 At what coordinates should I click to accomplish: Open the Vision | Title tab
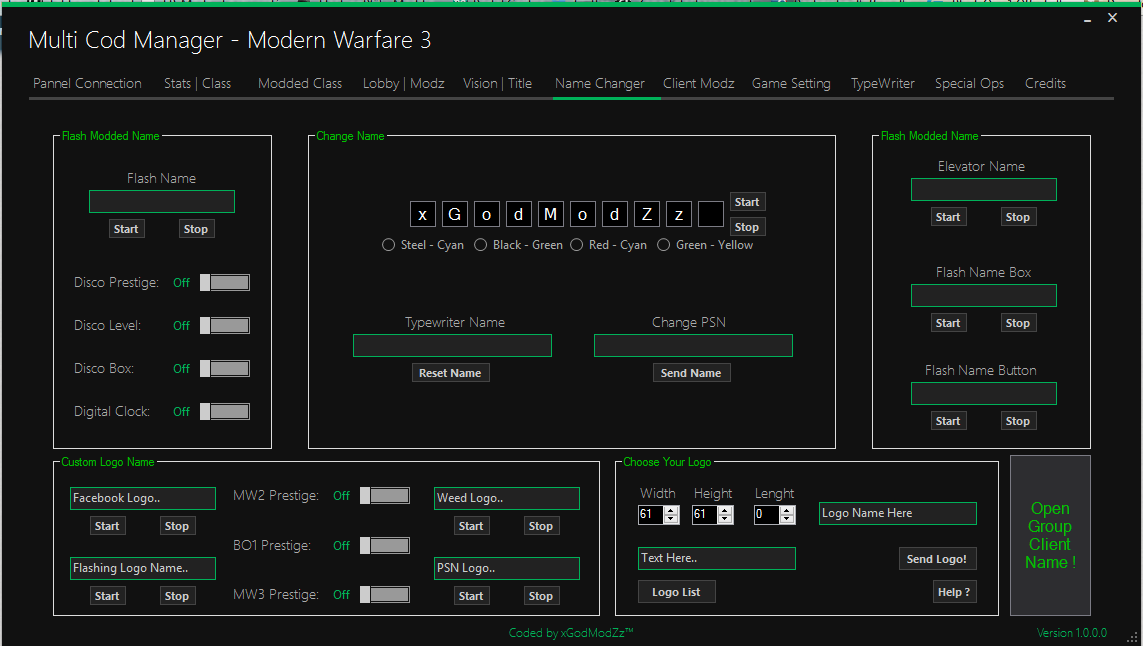click(x=497, y=83)
